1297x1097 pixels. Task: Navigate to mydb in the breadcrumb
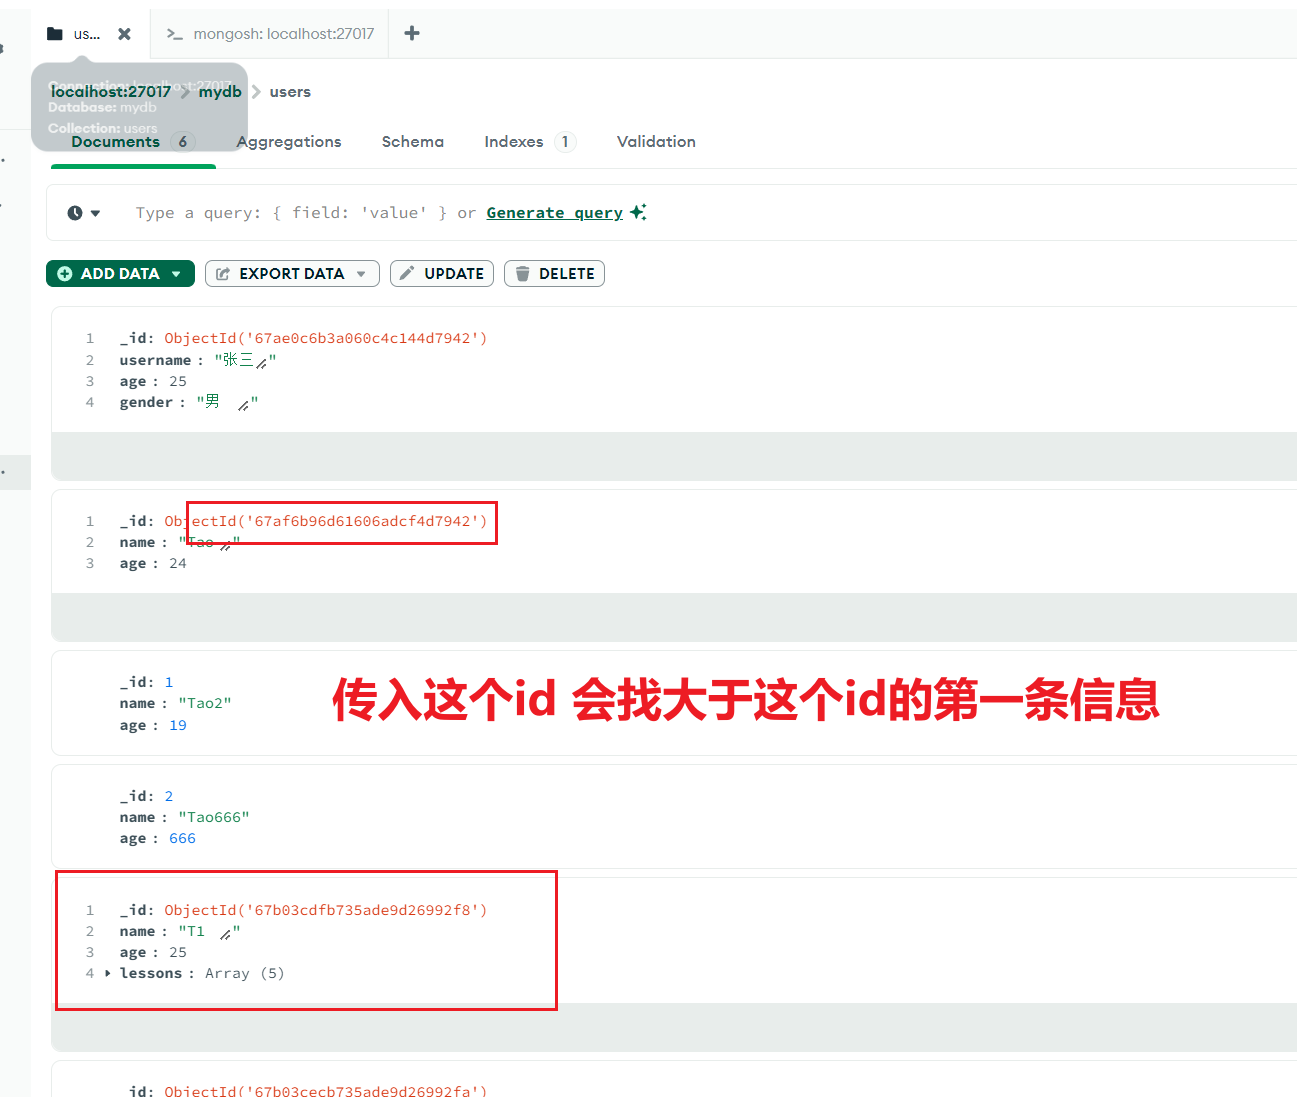pyautogui.click(x=220, y=92)
